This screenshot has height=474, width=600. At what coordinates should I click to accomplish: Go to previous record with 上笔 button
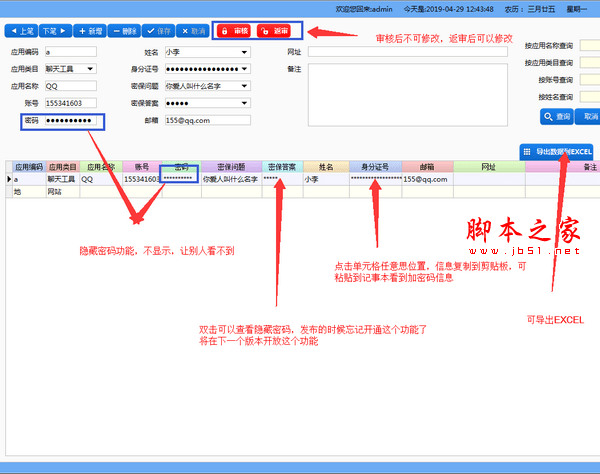pyautogui.click(x=21, y=31)
